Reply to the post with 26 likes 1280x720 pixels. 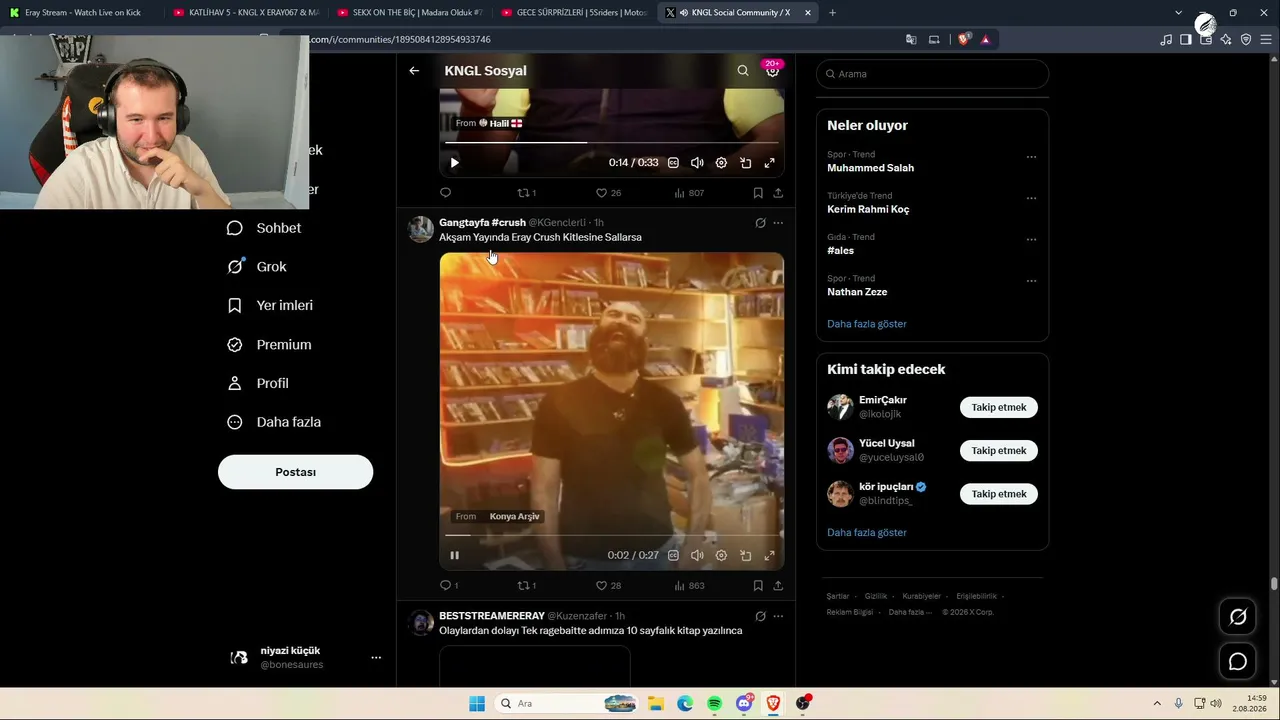coord(446,193)
